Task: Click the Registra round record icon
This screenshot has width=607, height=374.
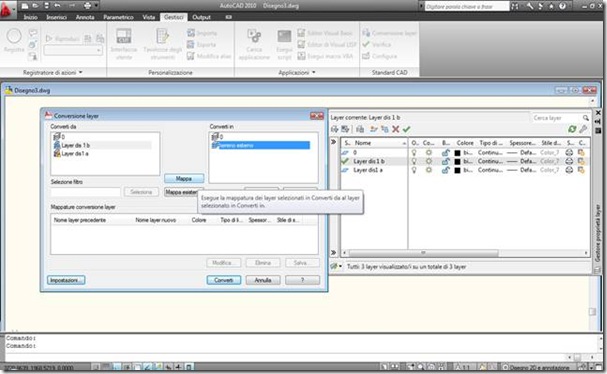Action: pos(14,36)
